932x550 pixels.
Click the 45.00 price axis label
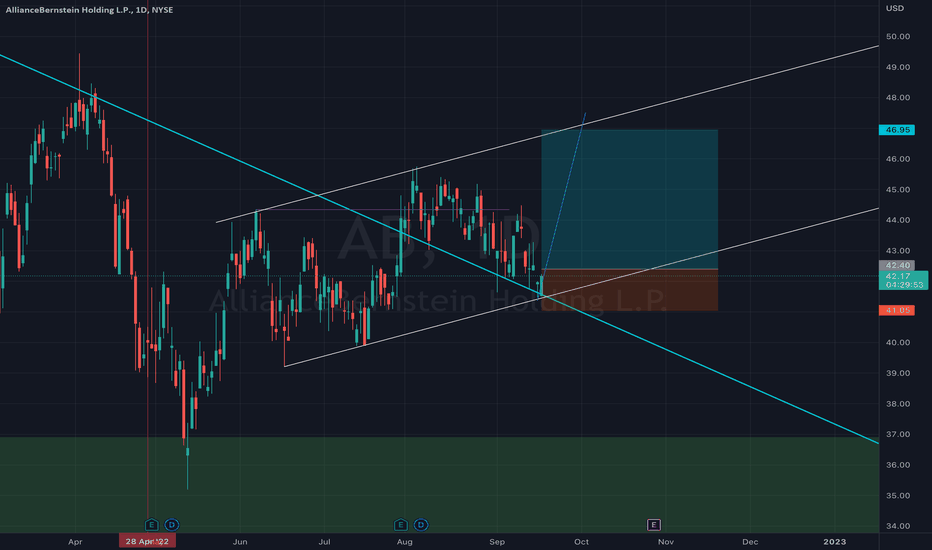(898, 190)
